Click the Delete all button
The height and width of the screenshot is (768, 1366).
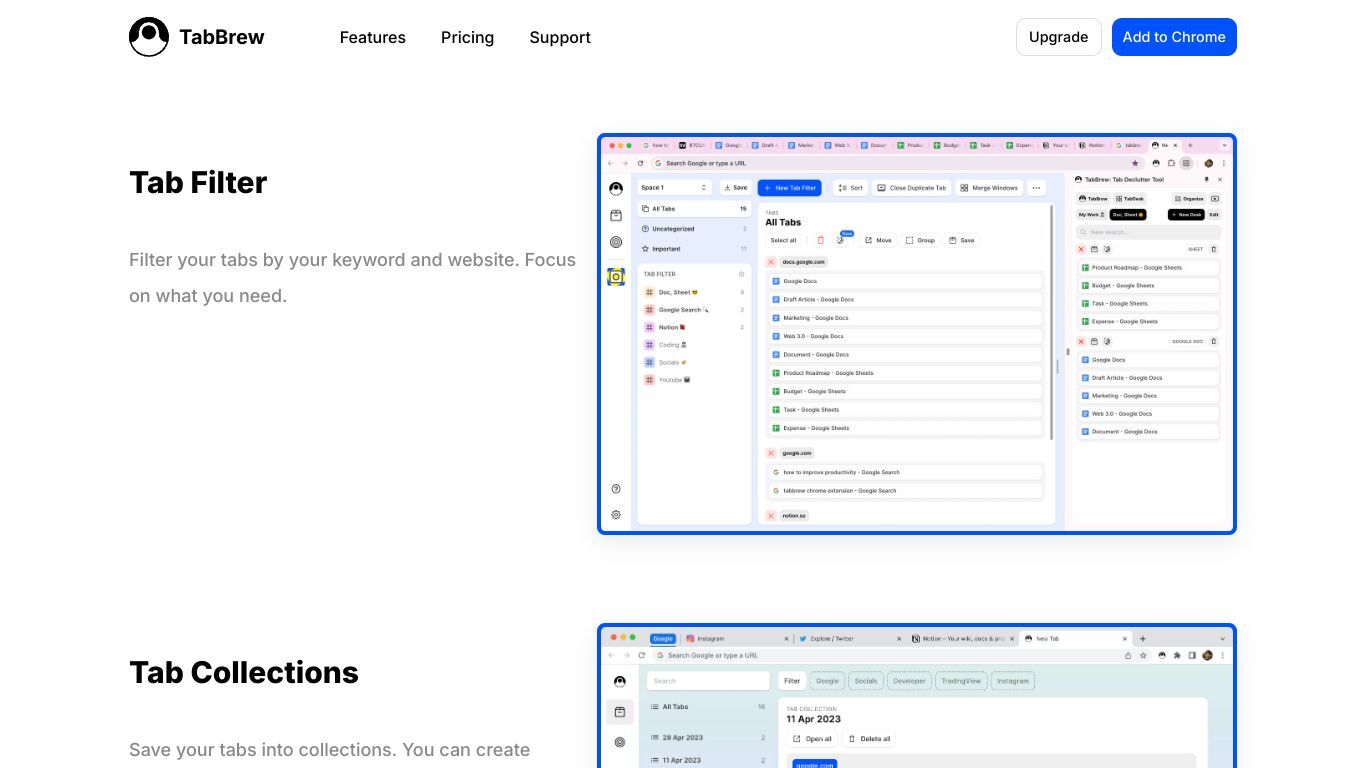868,739
